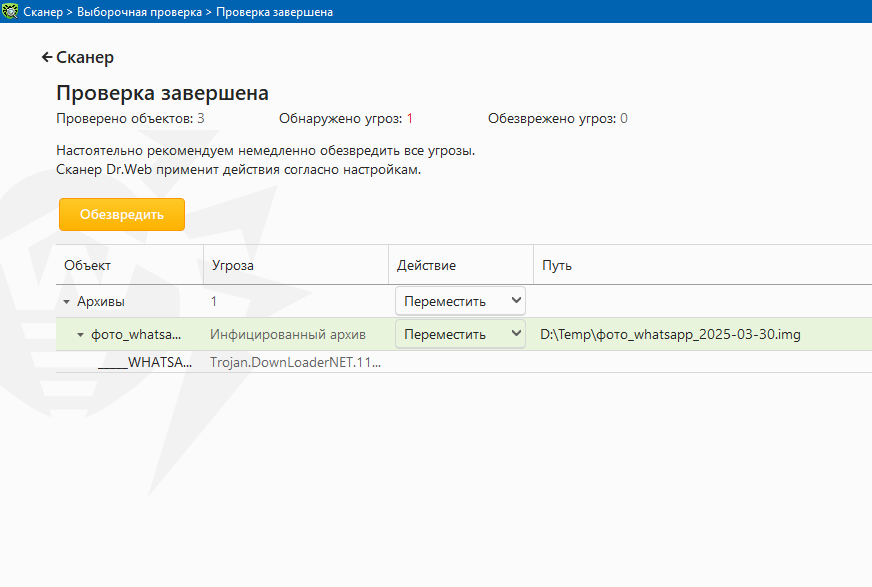This screenshot has height=587, width=872.
Task: Click the Dr.Web spider icon in title bar
Action: click(x=9, y=11)
